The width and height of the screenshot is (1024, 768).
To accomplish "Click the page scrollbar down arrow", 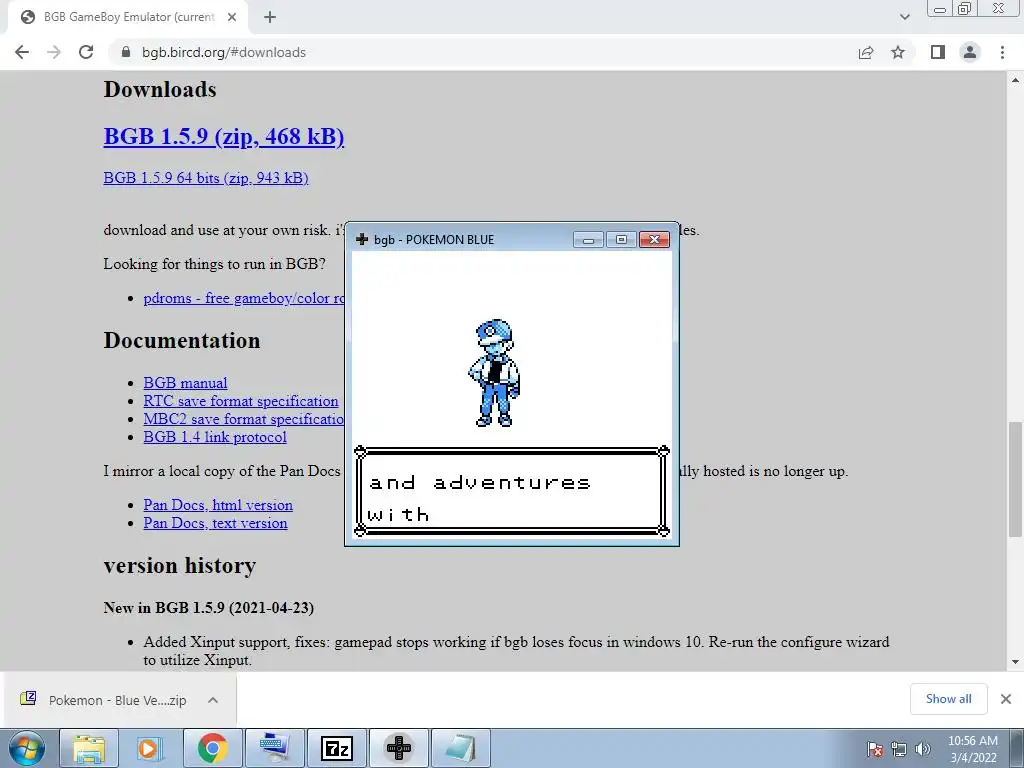I will [1016, 662].
